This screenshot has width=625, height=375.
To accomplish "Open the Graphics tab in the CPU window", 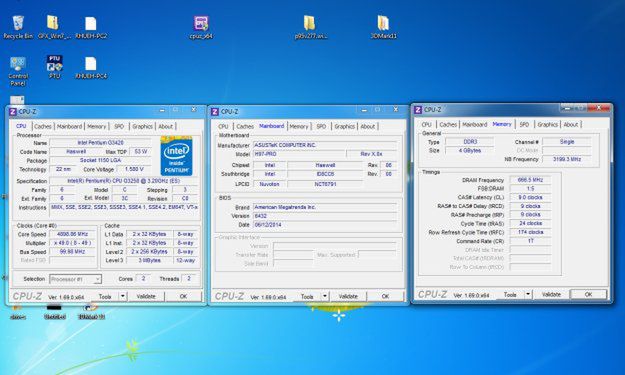I will (x=142, y=126).
